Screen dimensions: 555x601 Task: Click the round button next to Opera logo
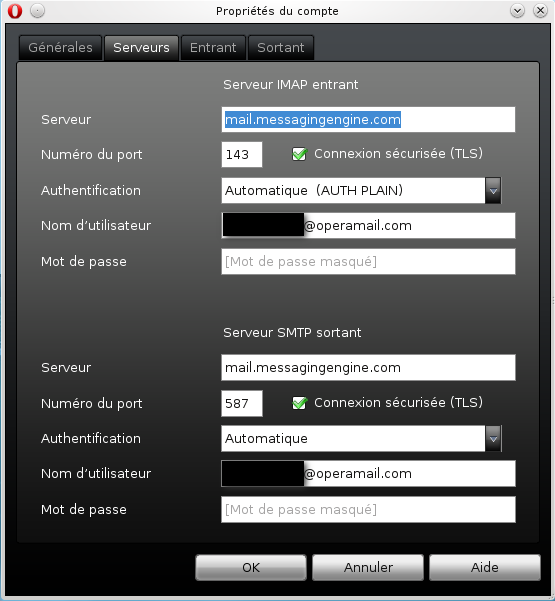pyautogui.click(x=38, y=10)
